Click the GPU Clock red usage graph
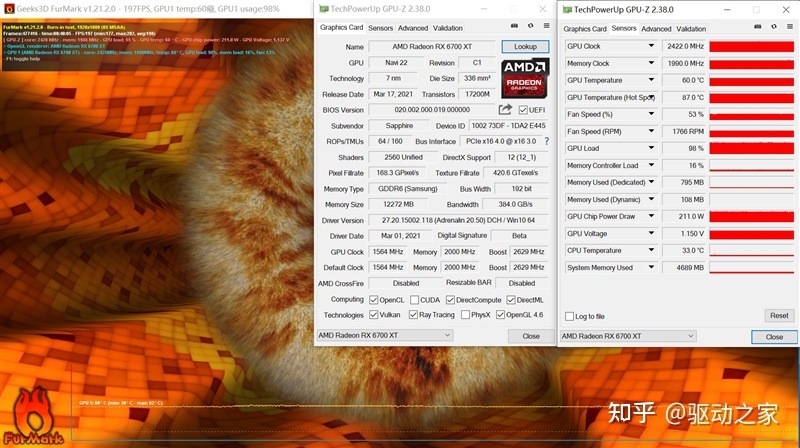800x448 pixels. coord(752,46)
